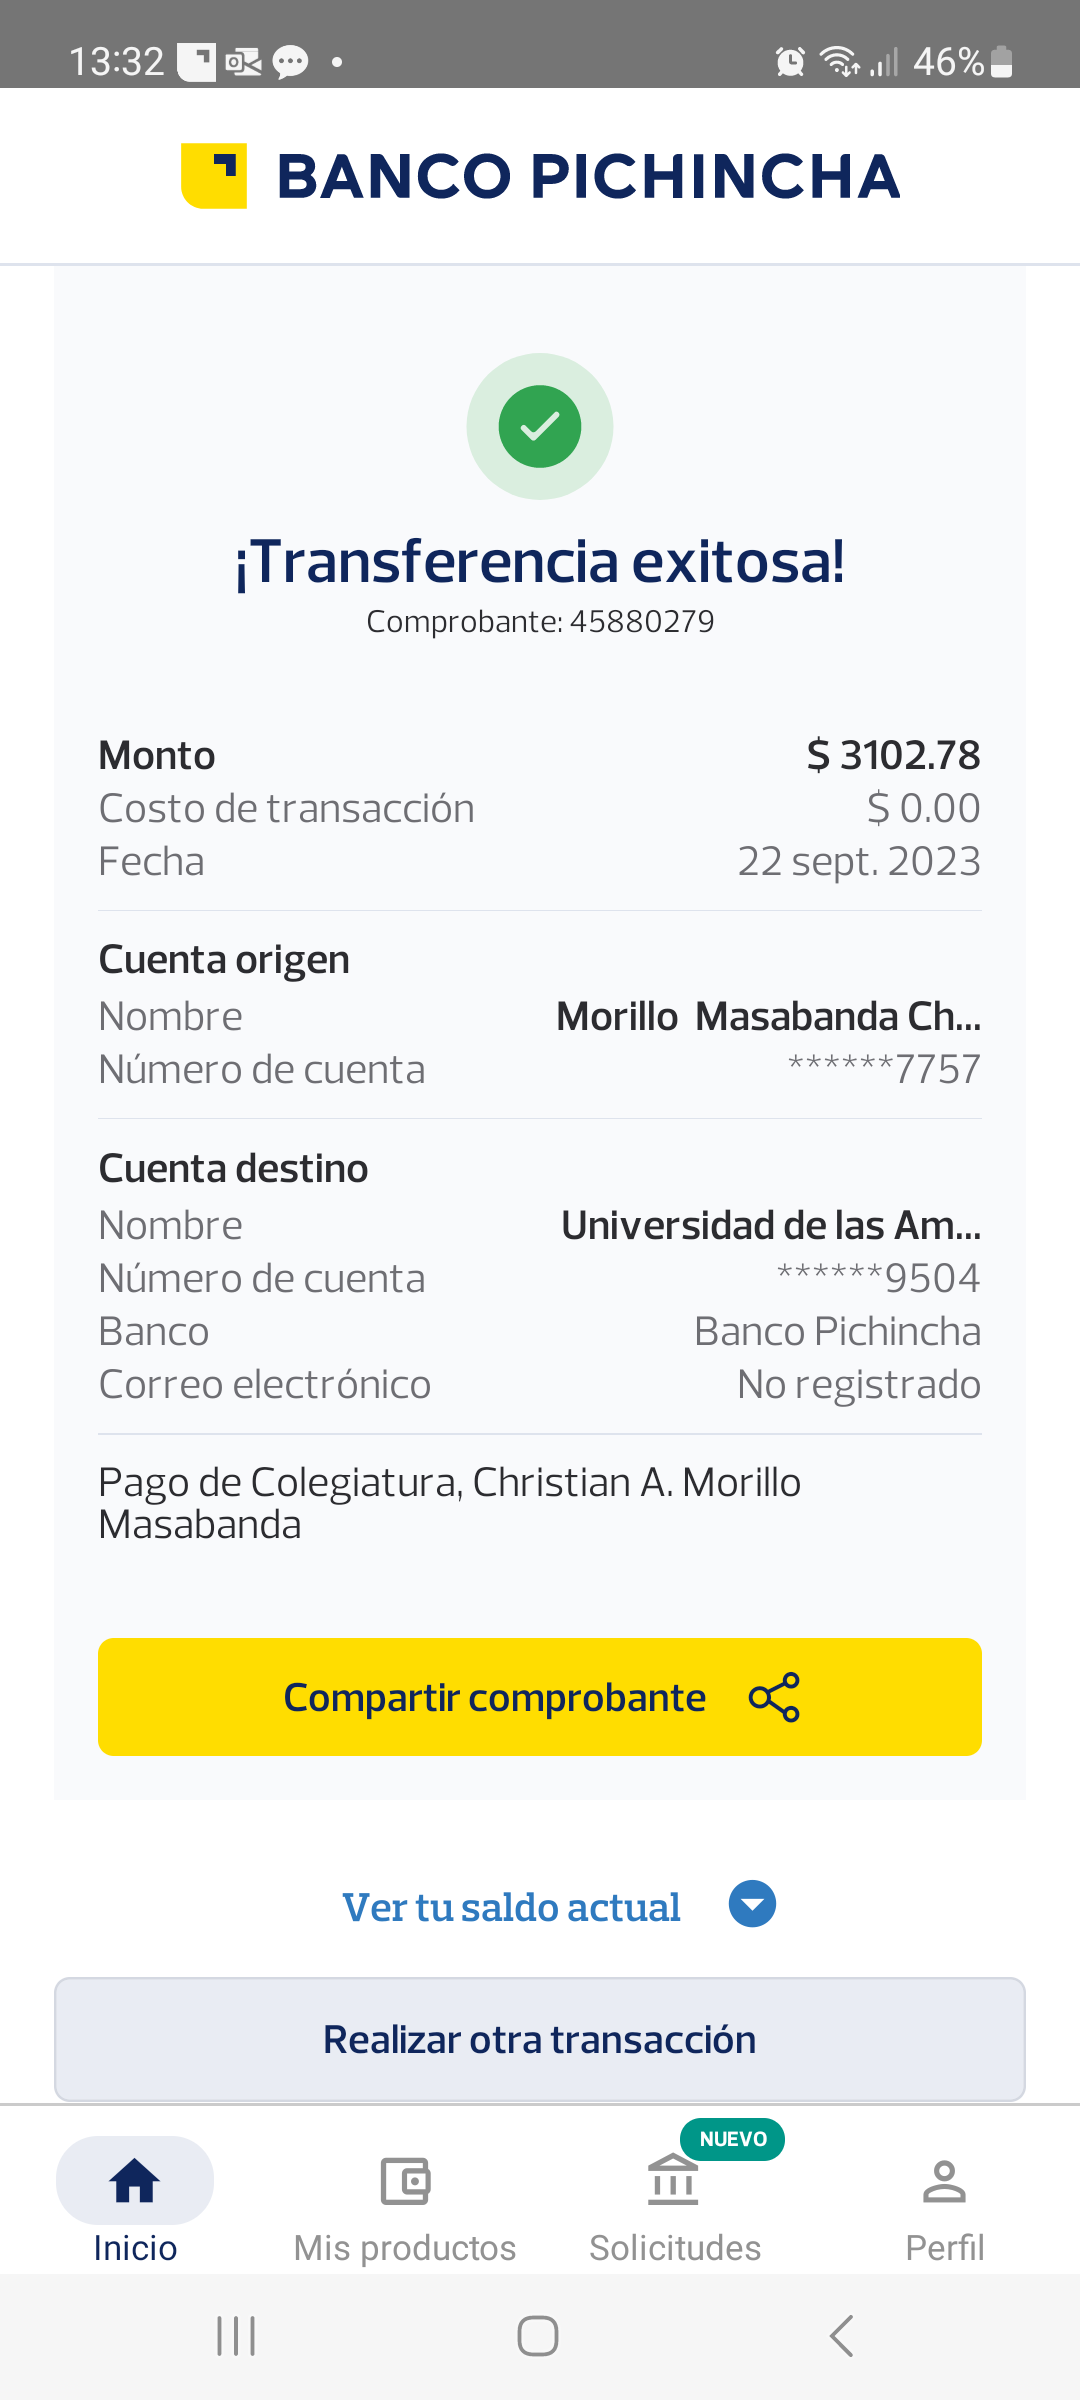Tap the Android back arrow
1080x2400 pixels.
coord(842,2336)
